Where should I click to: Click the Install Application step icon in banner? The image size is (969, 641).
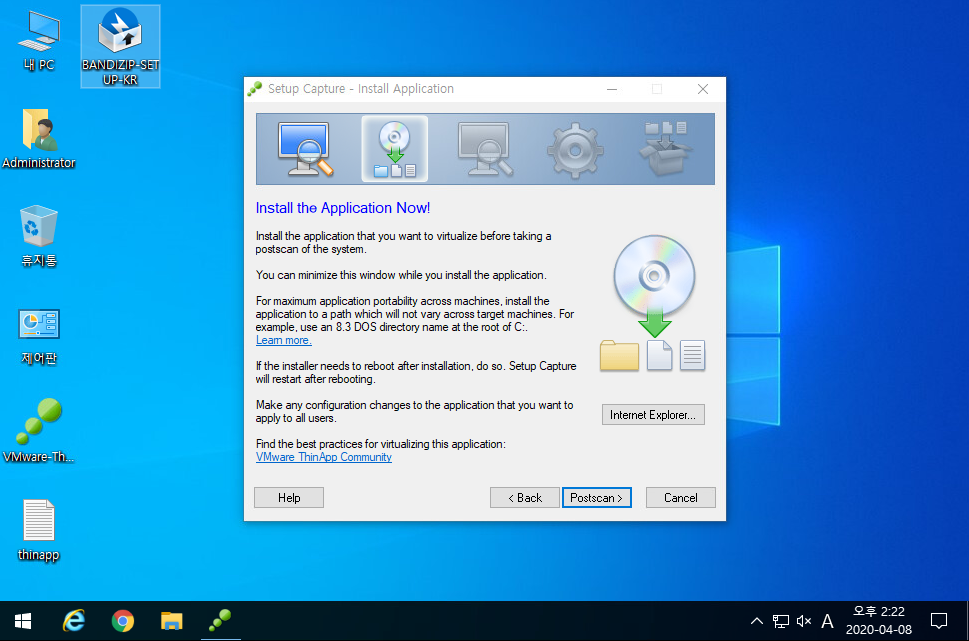point(394,149)
